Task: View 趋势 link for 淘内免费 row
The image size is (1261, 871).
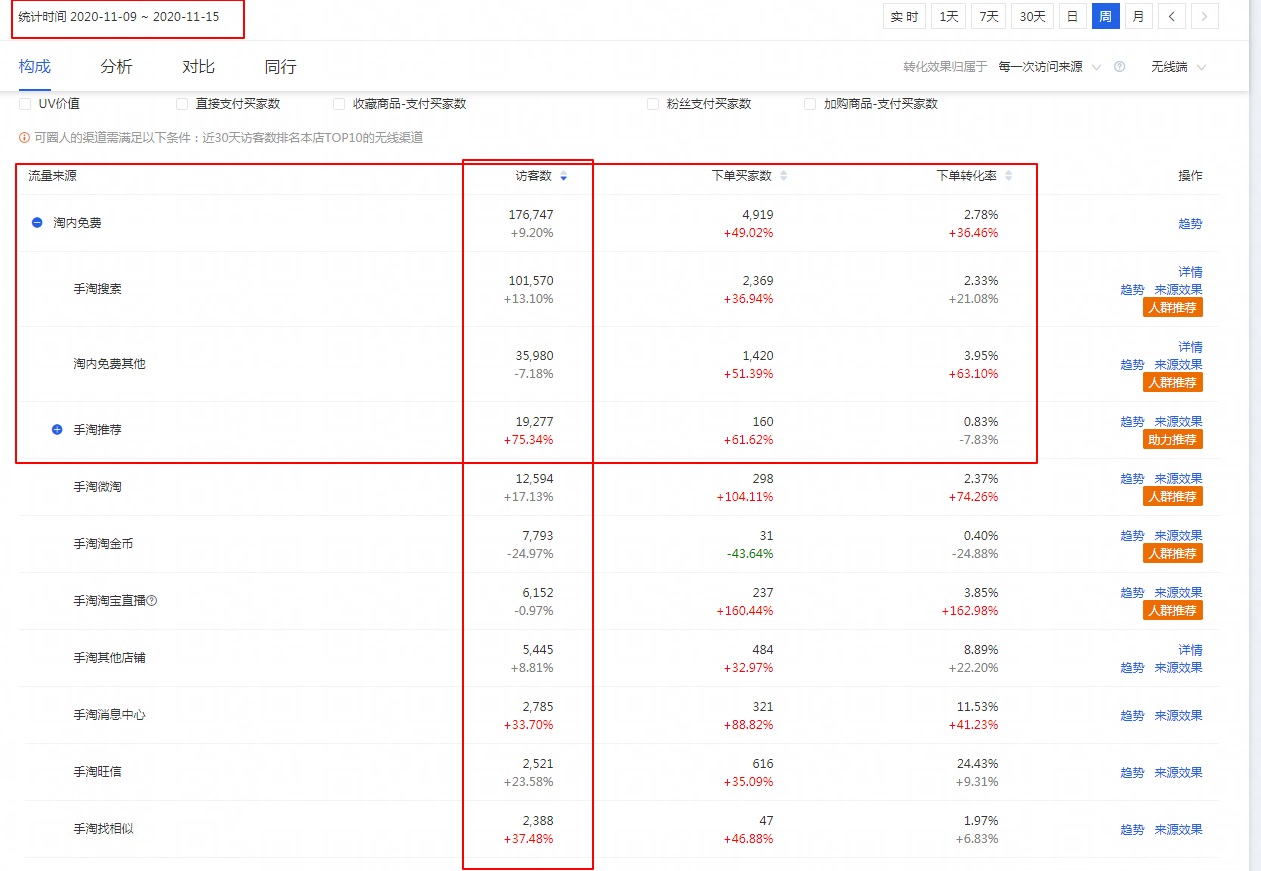Action: (1190, 224)
